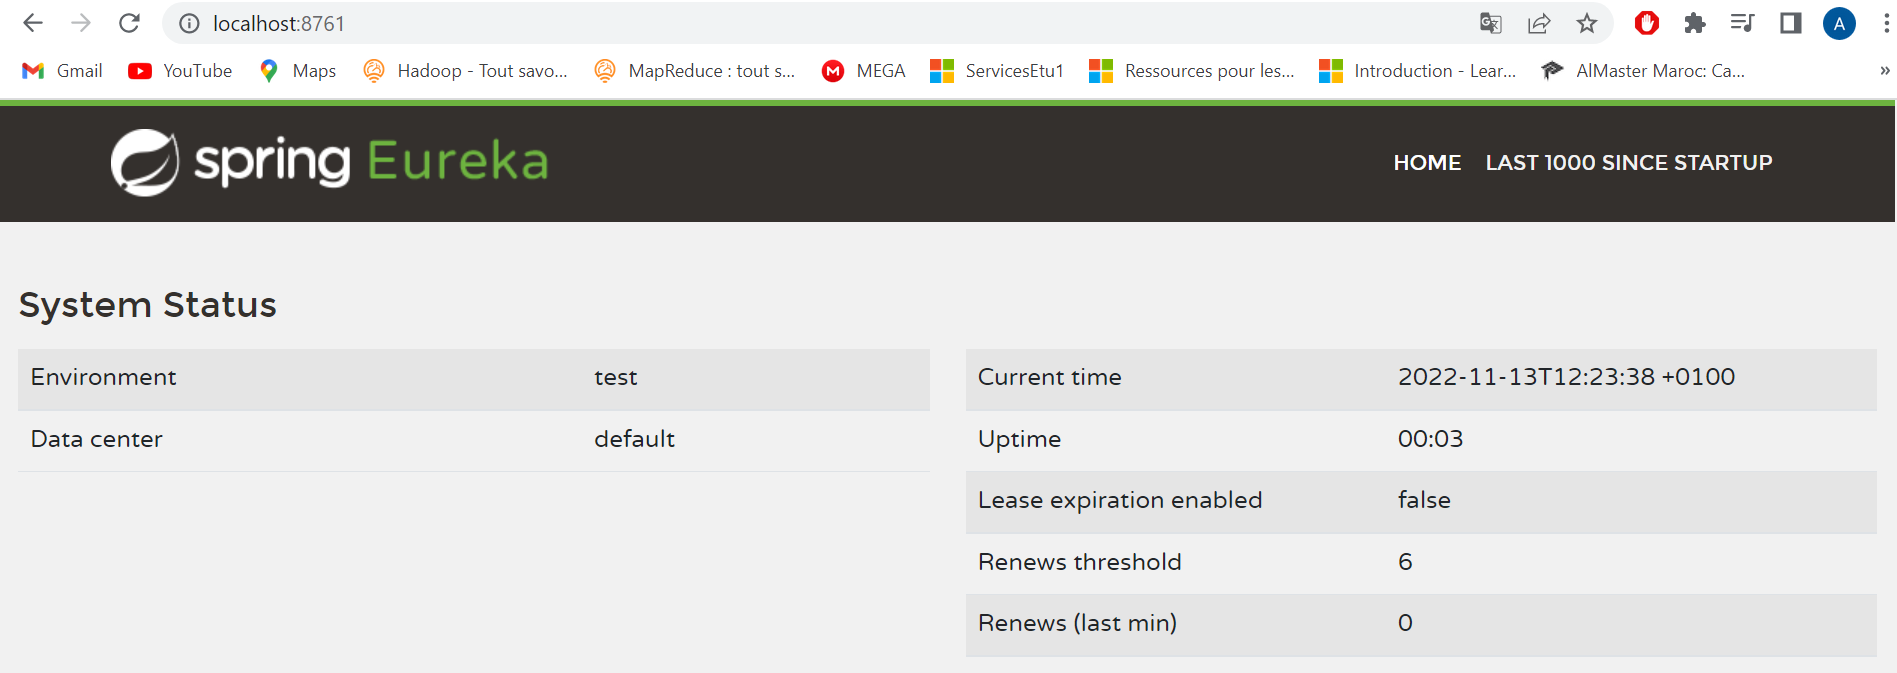Open the share icon in the address bar

(1538, 23)
